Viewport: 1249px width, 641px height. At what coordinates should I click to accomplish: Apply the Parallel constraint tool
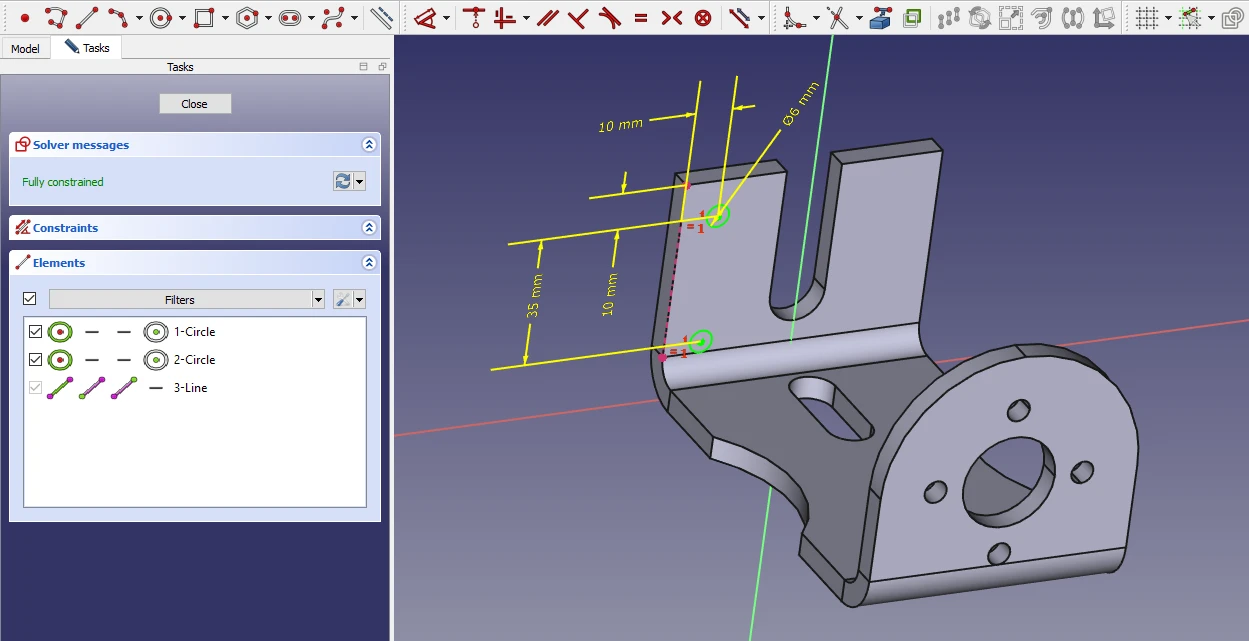tap(546, 17)
